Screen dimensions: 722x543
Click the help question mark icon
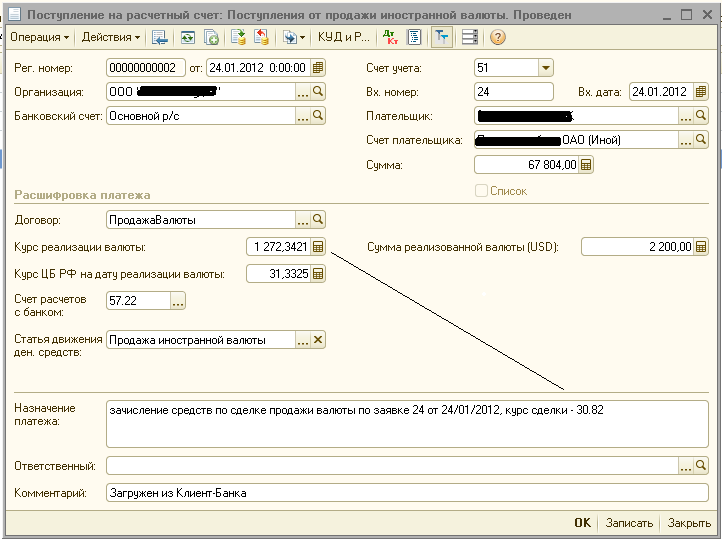[x=497, y=37]
